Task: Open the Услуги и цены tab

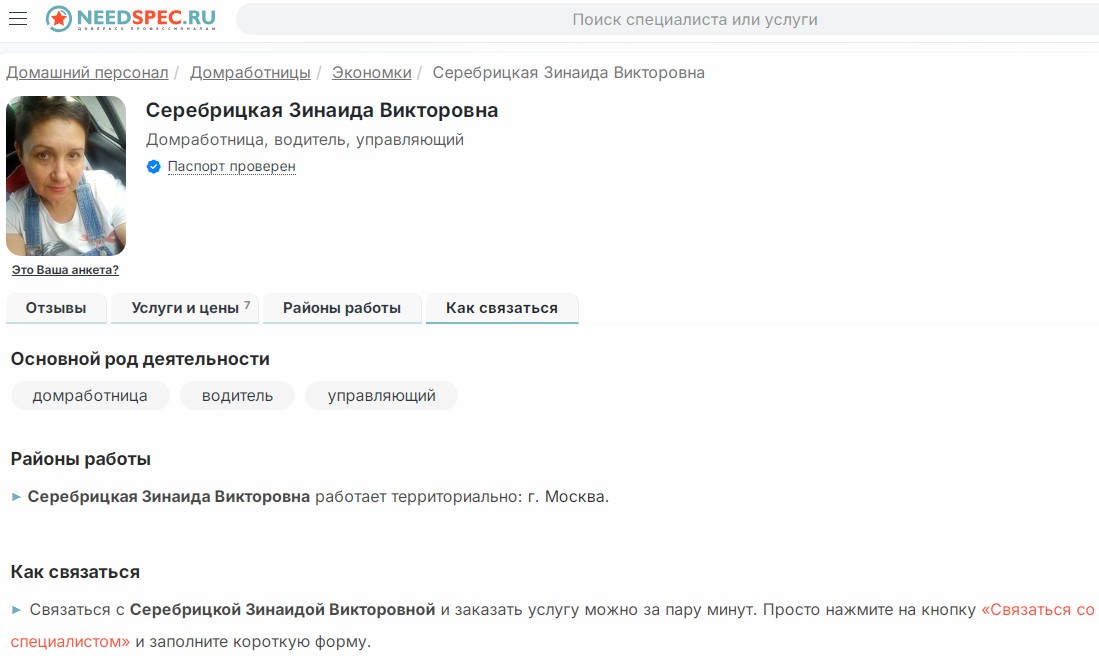Action: pos(185,308)
